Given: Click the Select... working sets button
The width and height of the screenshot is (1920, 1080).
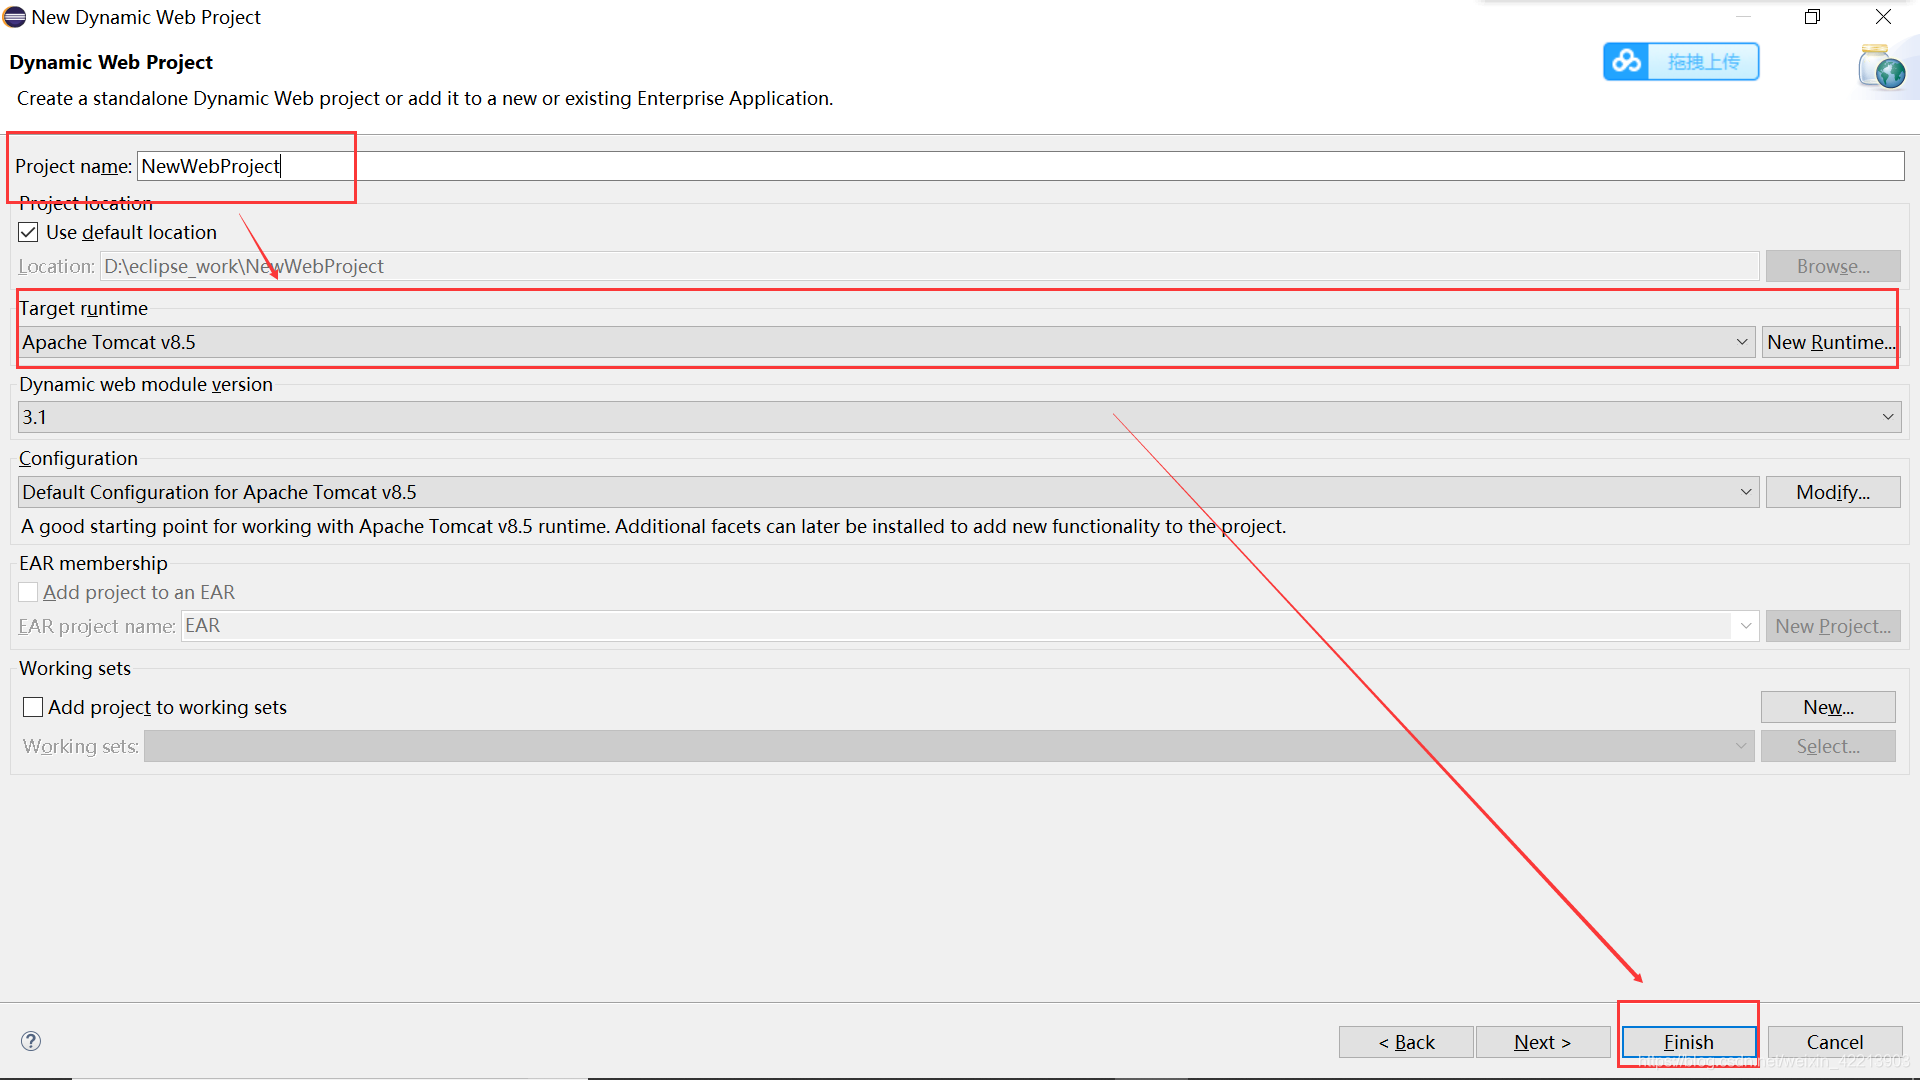Looking at the screenshot, I should (1828, 746).
